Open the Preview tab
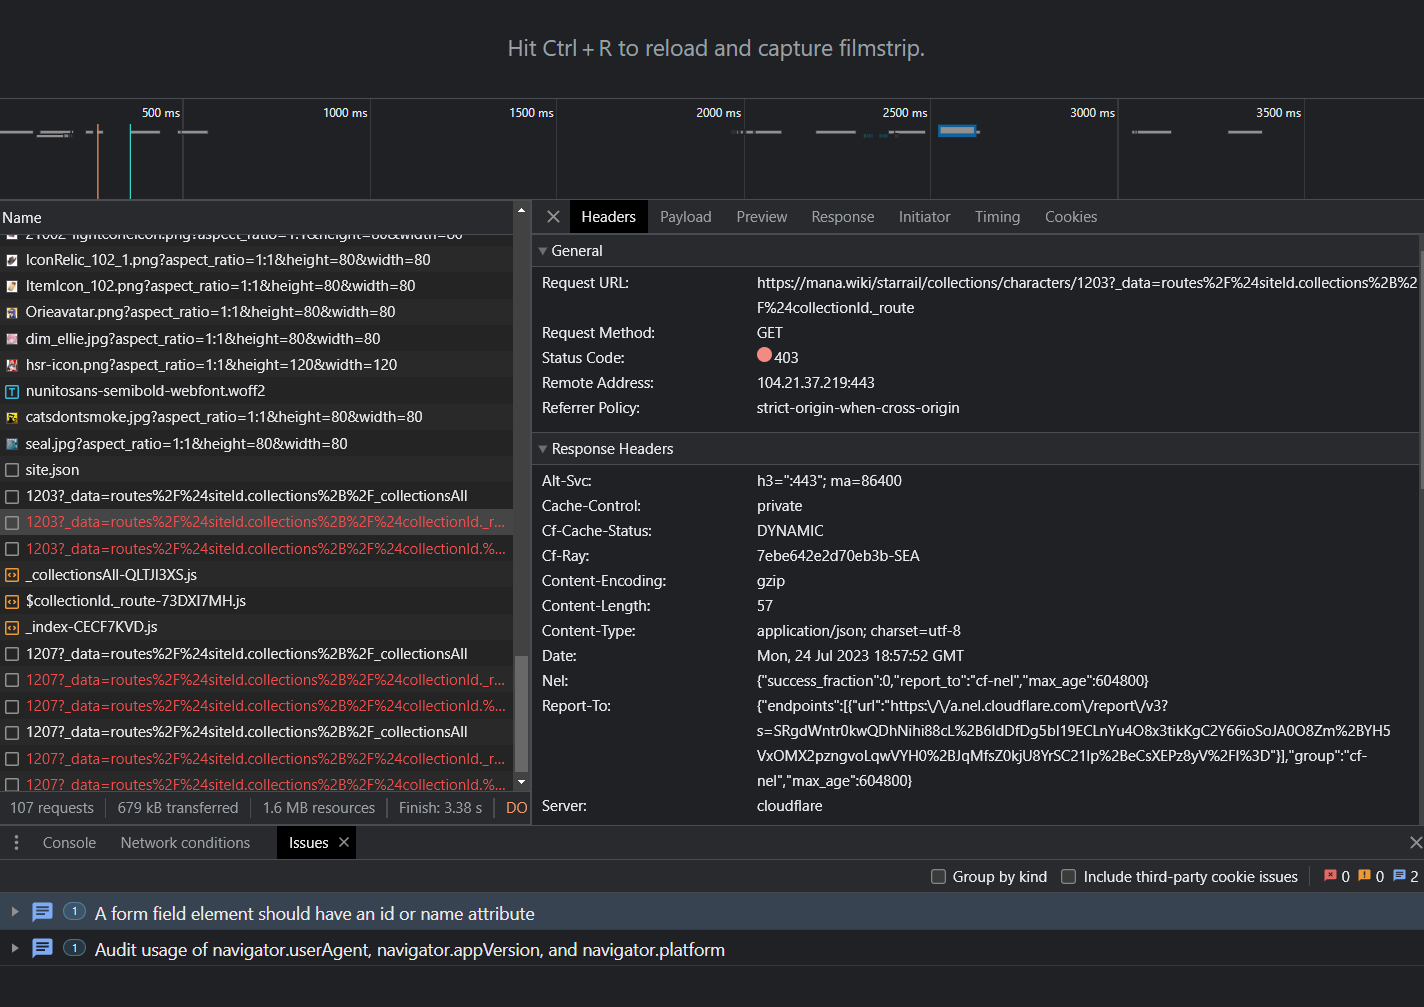Image resolution: width=1424 pixels, height=1007 pixels. 761,217
